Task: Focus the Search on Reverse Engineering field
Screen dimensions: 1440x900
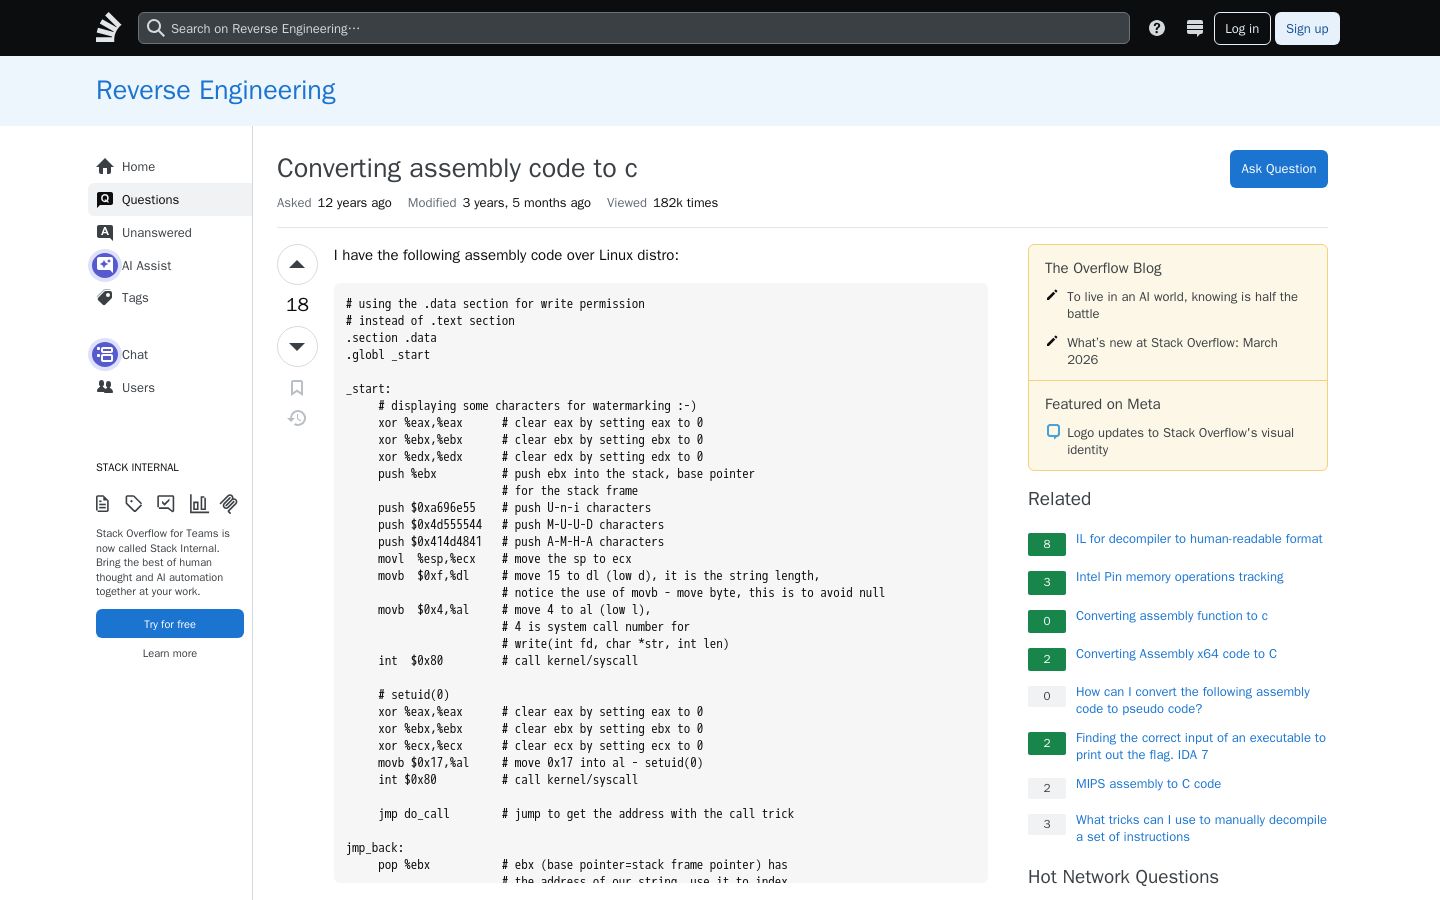Action: pyautogui.click(x=634, y=28)
